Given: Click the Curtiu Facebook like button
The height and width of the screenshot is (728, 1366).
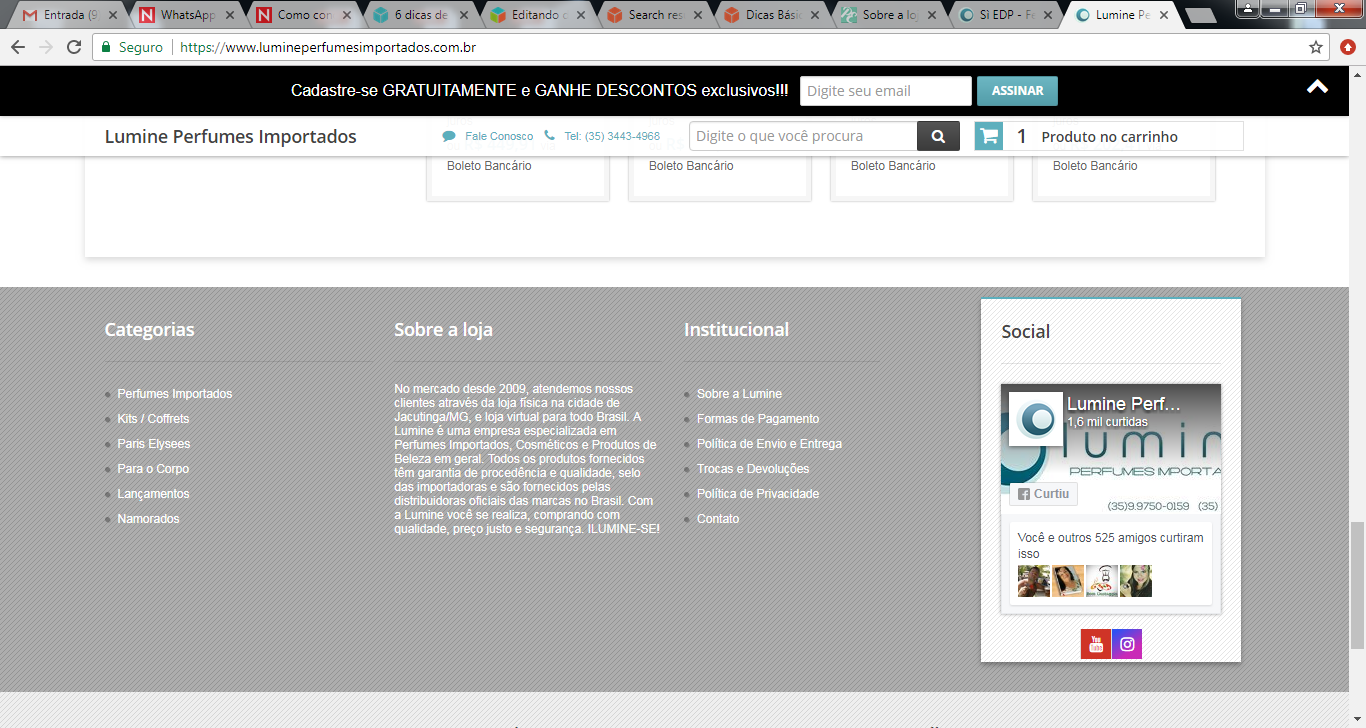Looking at the screenshot, I should click(1043, 494).
